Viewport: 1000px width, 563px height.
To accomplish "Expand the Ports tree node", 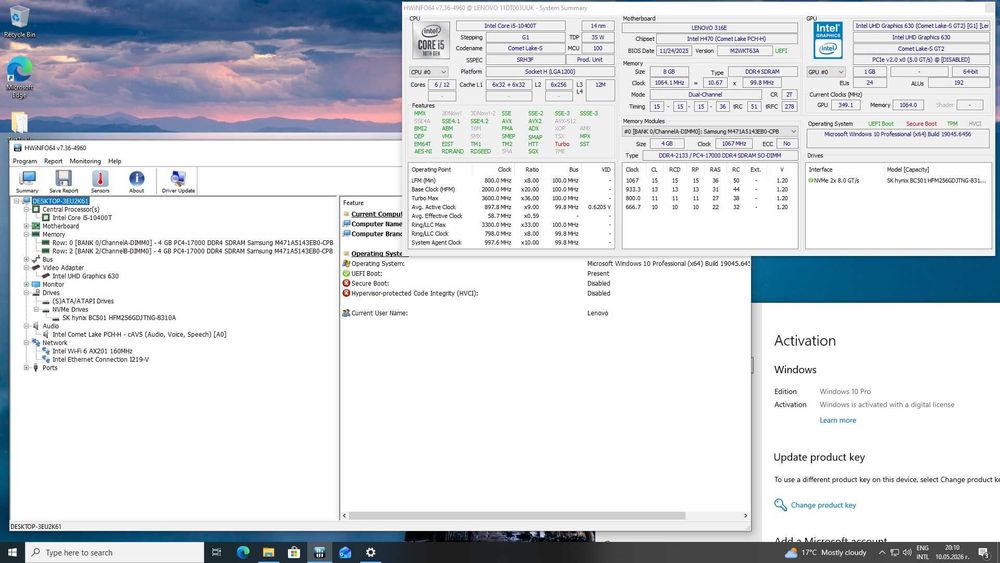I will [27, 367].
